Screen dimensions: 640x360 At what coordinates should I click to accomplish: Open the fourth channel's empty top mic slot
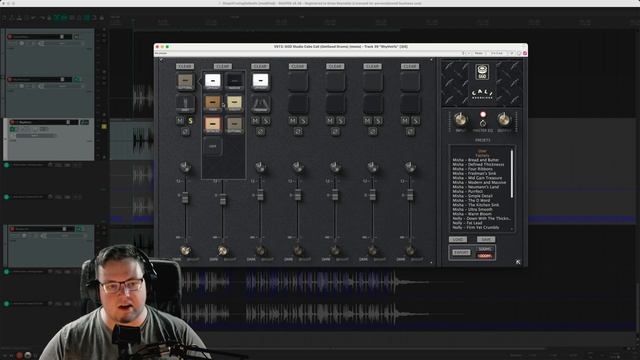(x=298, y=81)
